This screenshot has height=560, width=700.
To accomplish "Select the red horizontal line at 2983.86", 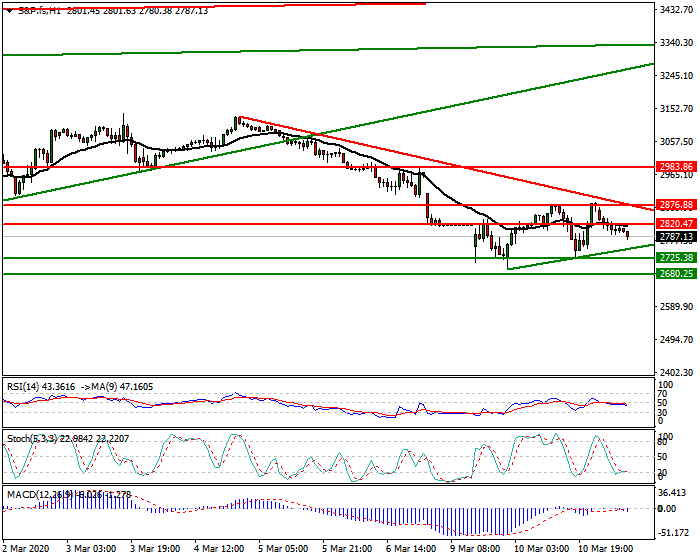I will [x=328, y=167].
